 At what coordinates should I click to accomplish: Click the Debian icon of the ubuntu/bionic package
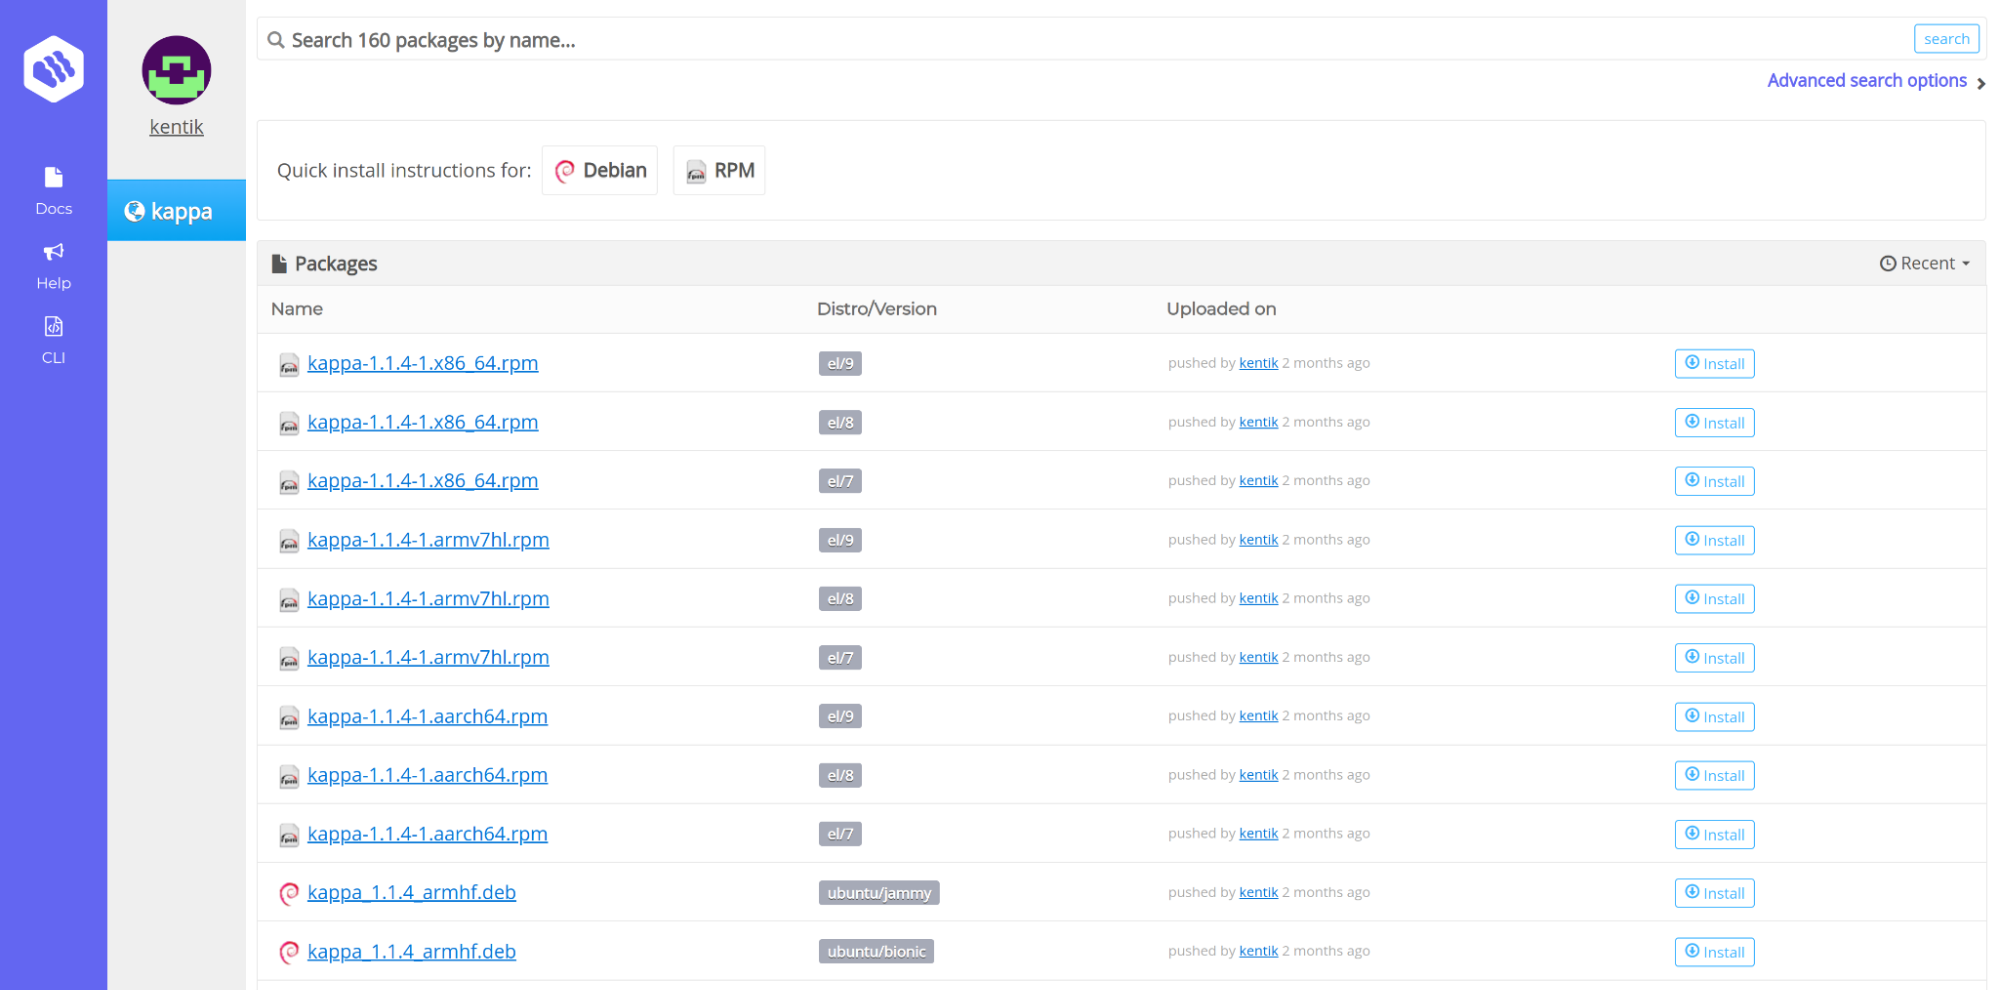[289, 952]
